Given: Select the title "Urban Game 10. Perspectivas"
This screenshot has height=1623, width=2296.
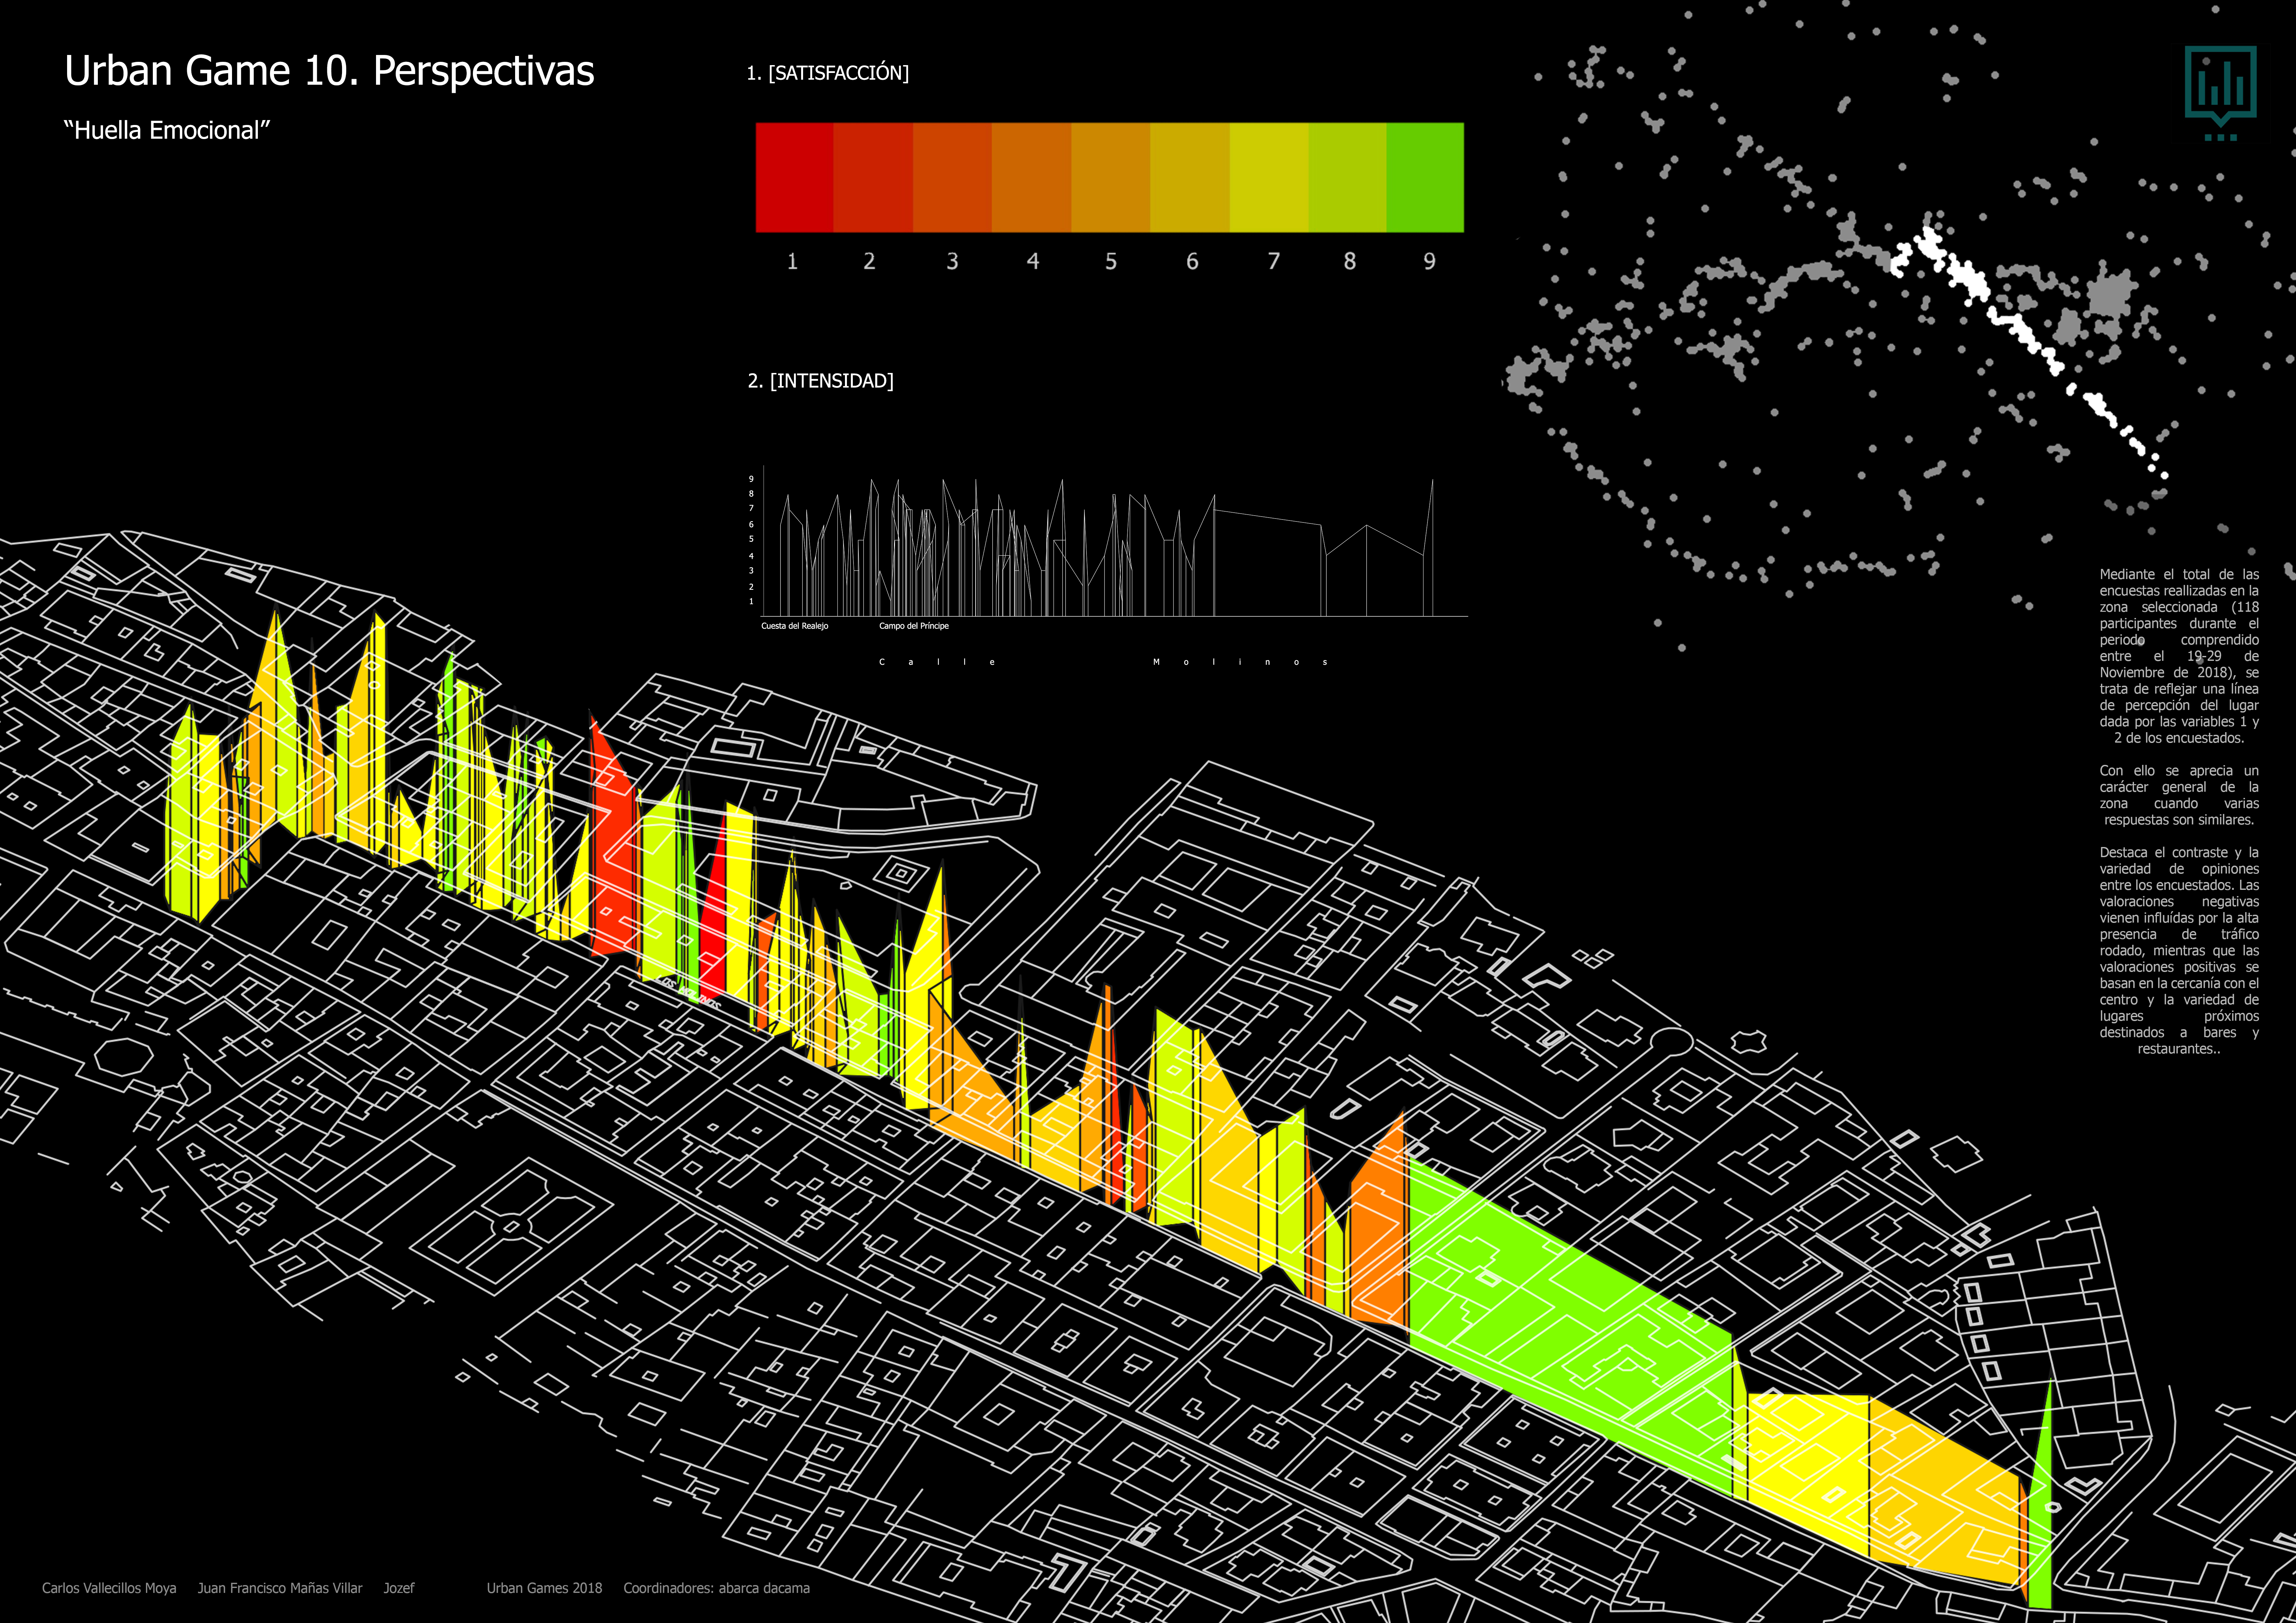Looking at the screenshot, I should click(x=329, y=71).
